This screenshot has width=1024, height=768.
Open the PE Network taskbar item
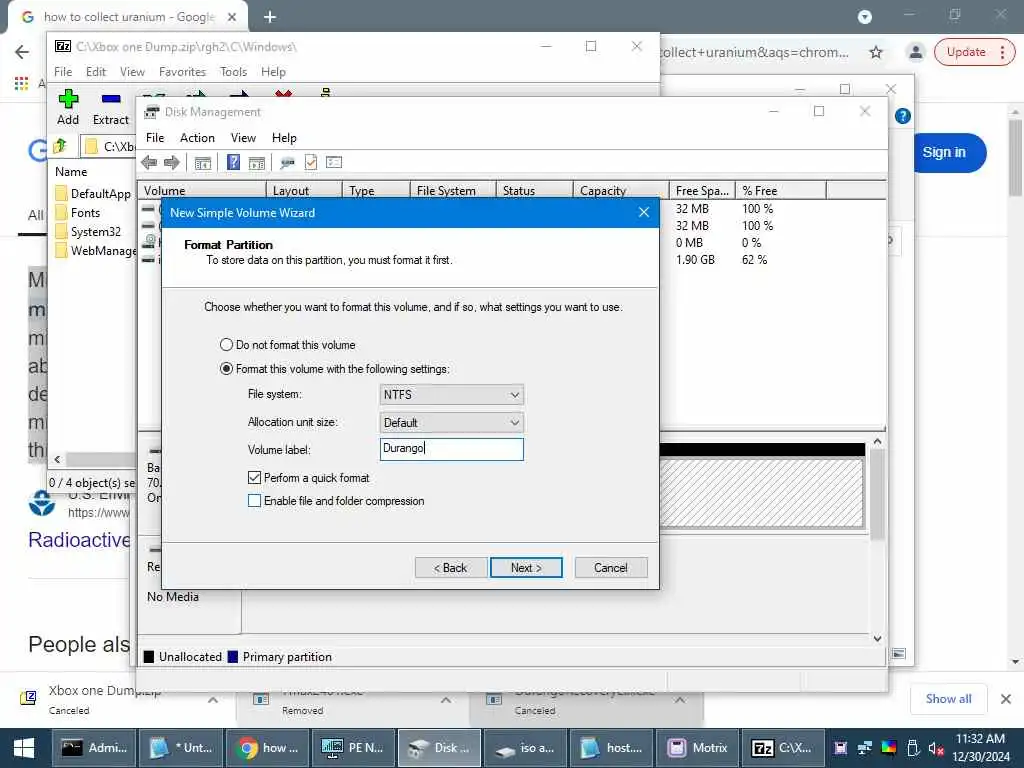pos(353,748)
